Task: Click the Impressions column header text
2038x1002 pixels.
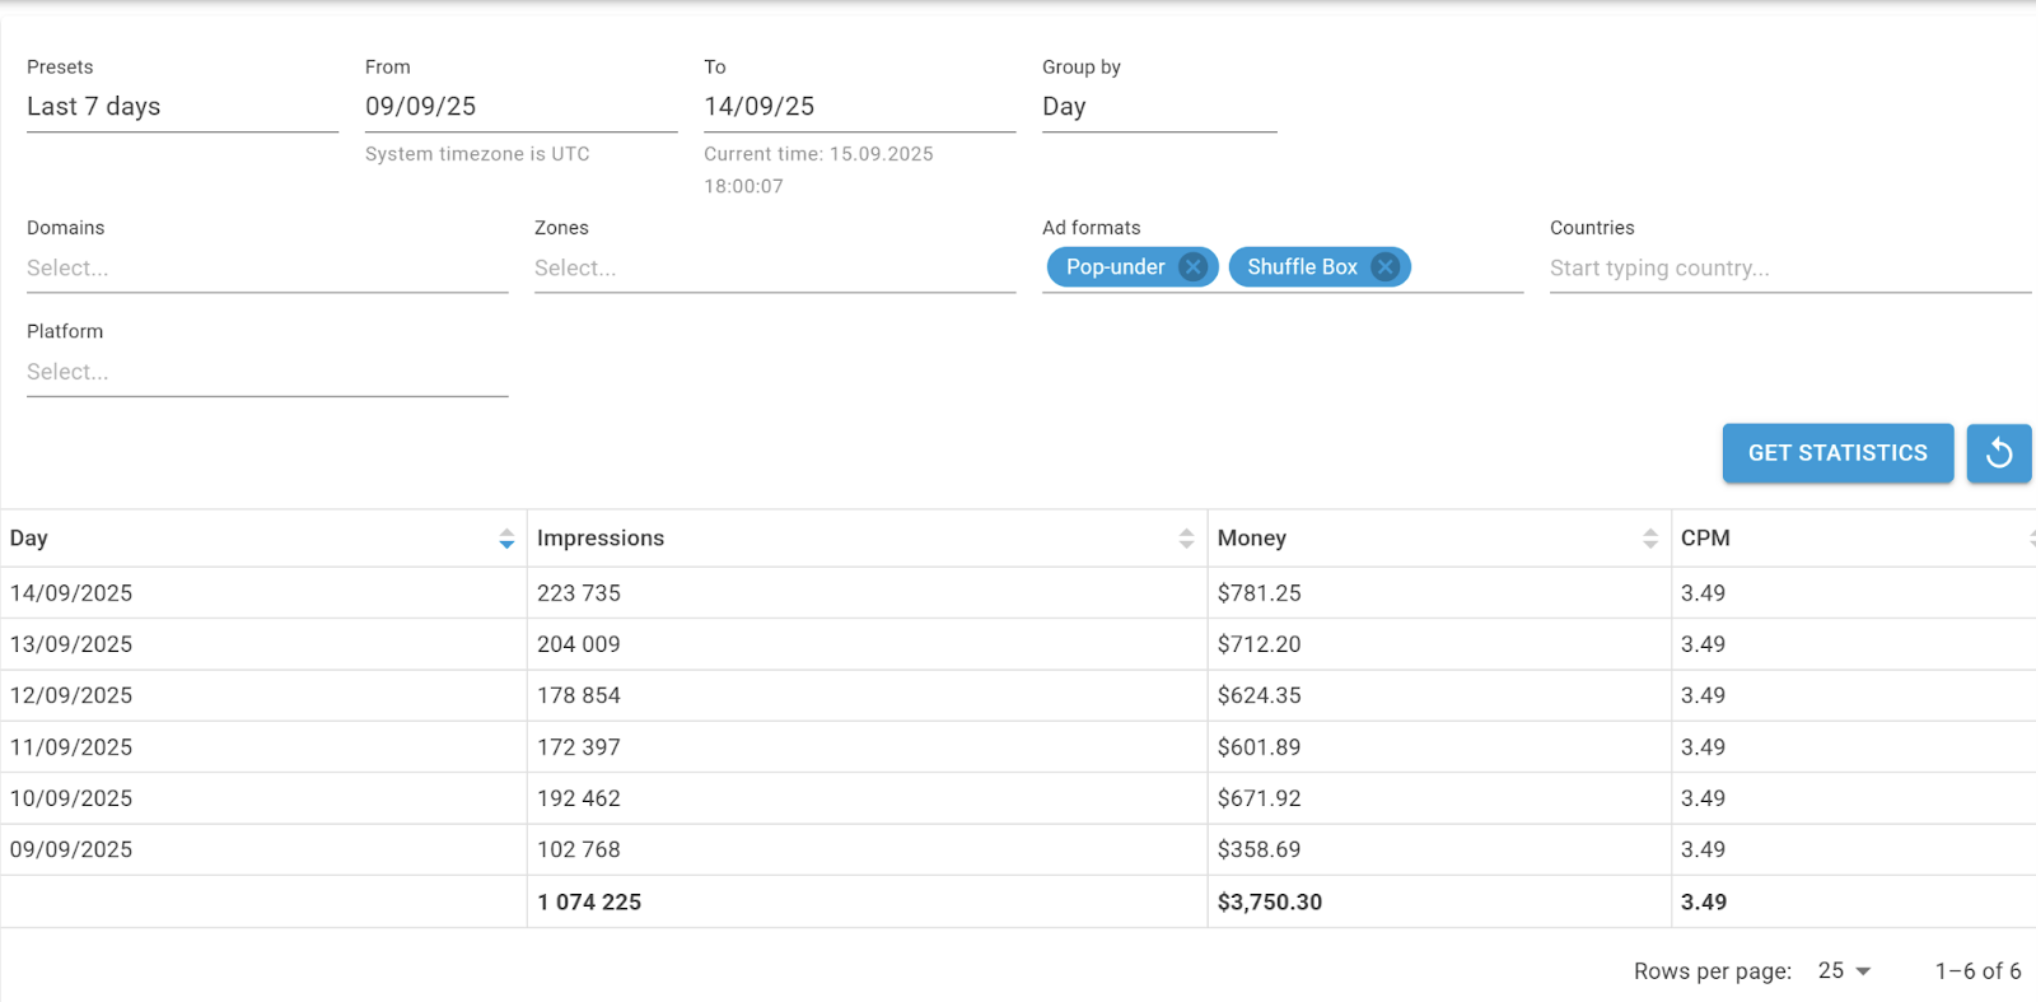Action: point(600,538)
